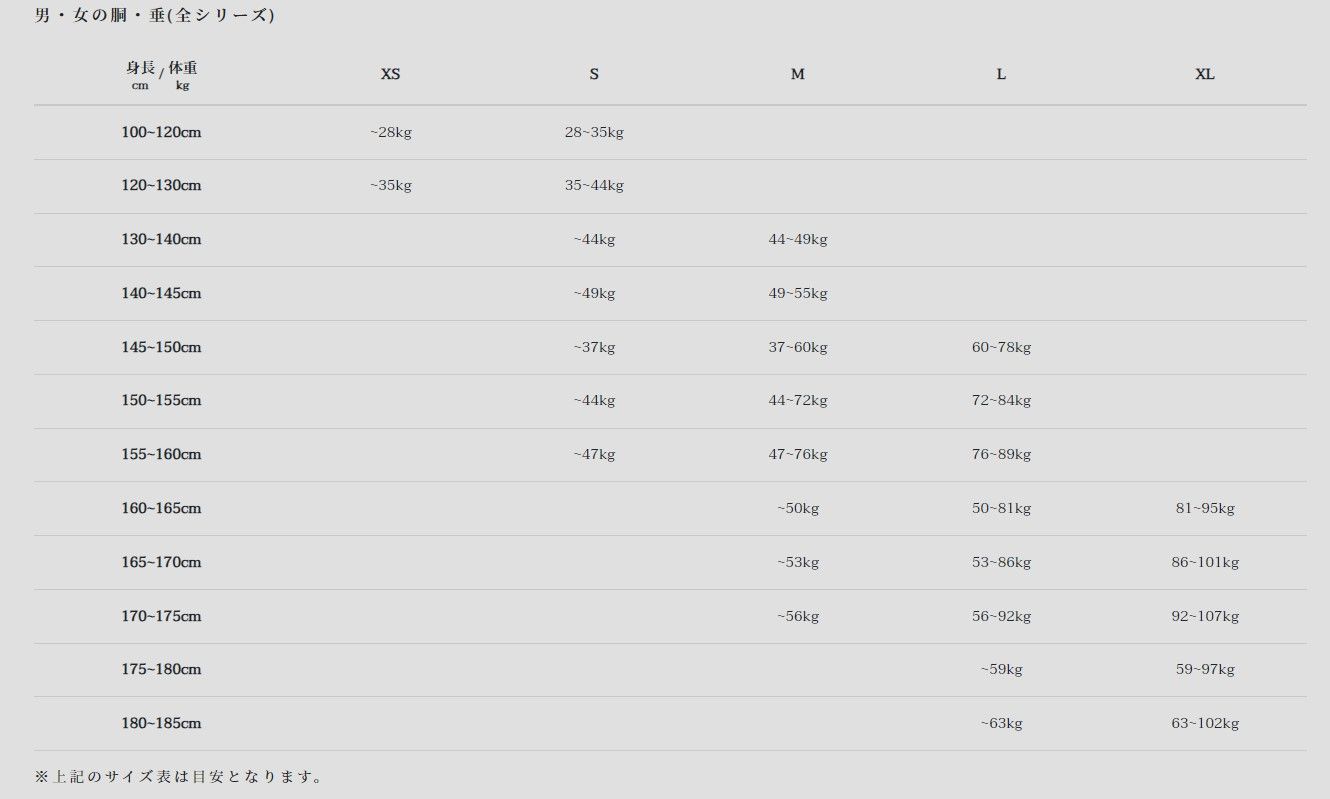The width and height of the screenshot is (1330, 799).
Task: Click the 男・女の胴・垂 table title
Action: 155,16
